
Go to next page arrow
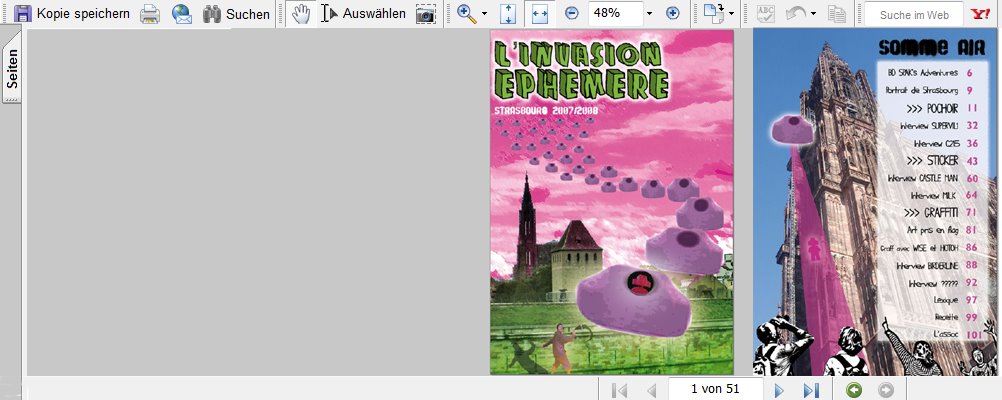[x=779, y=389]
